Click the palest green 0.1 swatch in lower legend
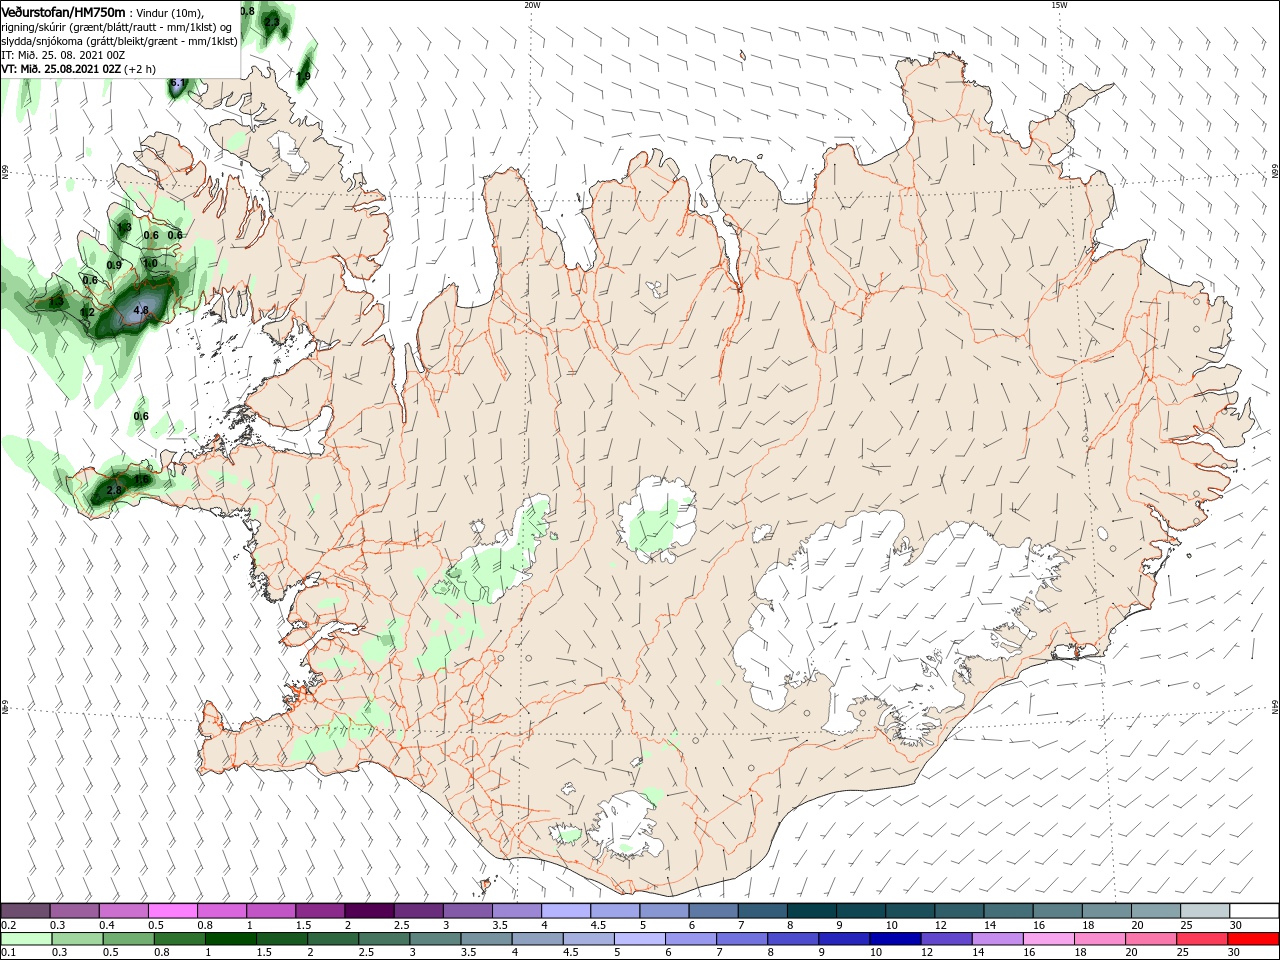This screenshot has height=960, width=1280. click(25, 939)
